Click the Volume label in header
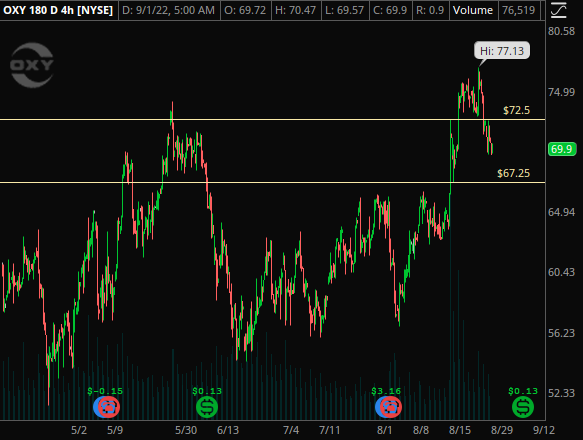This screenshot has width=583, height=440. [473, 10]
